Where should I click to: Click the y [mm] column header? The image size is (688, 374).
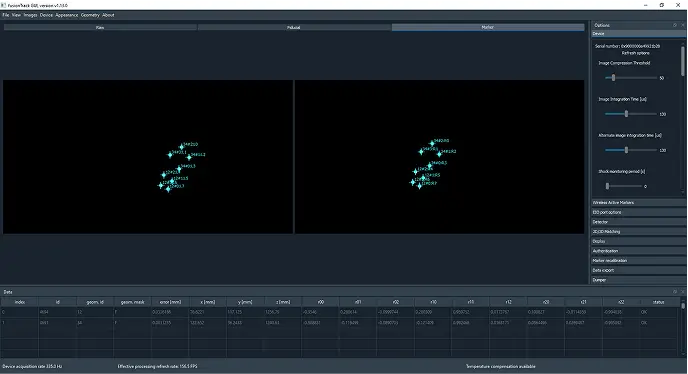click(245, 302)
